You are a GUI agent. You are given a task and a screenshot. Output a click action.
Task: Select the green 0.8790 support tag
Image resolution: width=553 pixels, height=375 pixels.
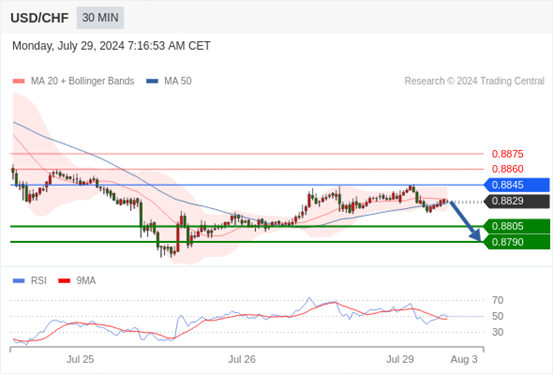pyautogui.click(x=517, y=242)
